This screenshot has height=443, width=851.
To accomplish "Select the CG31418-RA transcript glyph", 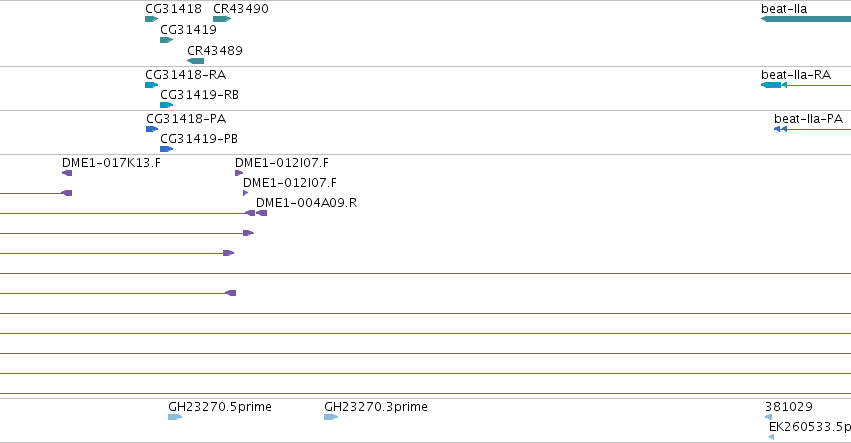I will 151,85.
